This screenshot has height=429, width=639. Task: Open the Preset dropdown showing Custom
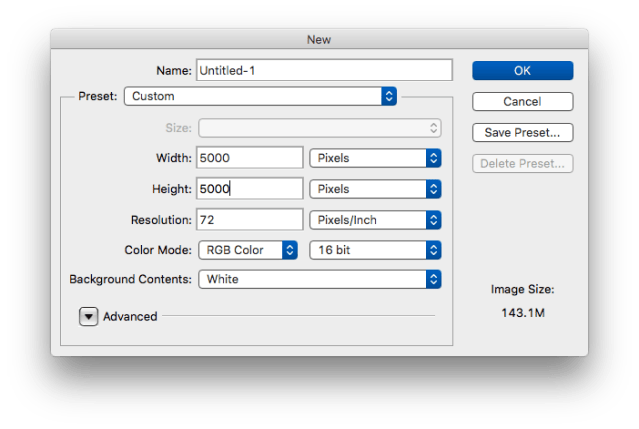(260, 96)
